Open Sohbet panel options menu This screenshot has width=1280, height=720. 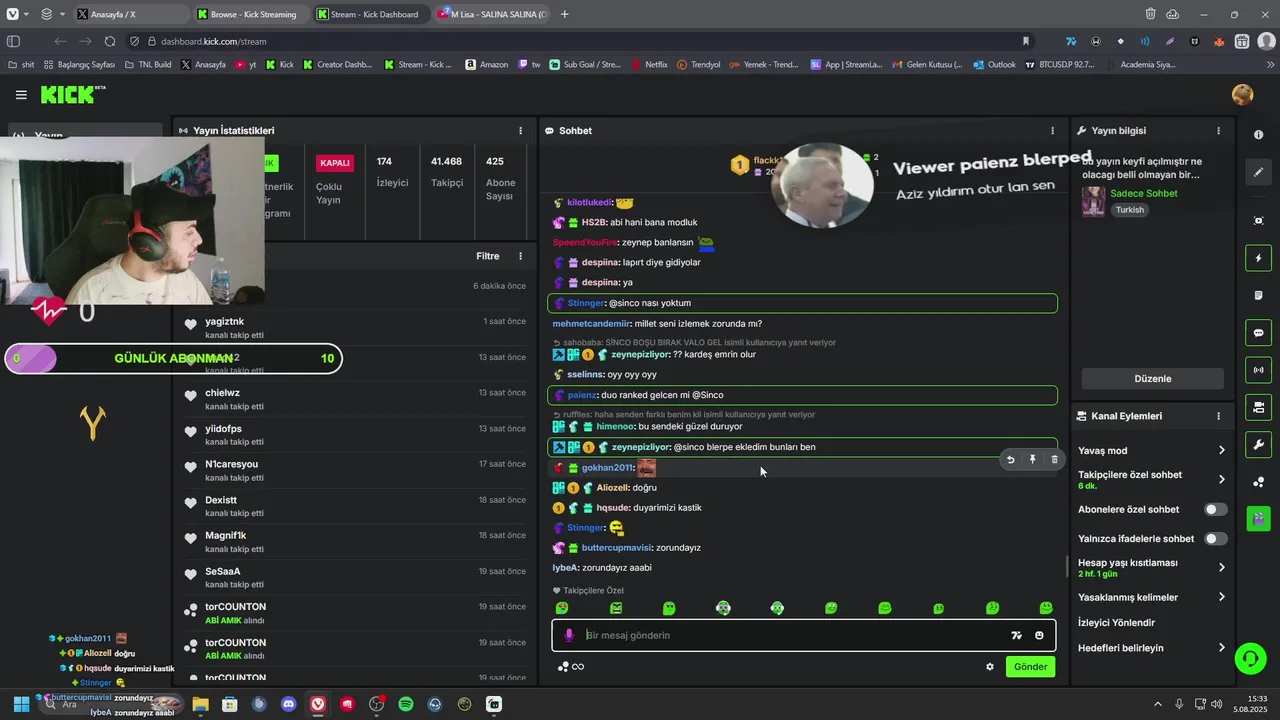1052,131
